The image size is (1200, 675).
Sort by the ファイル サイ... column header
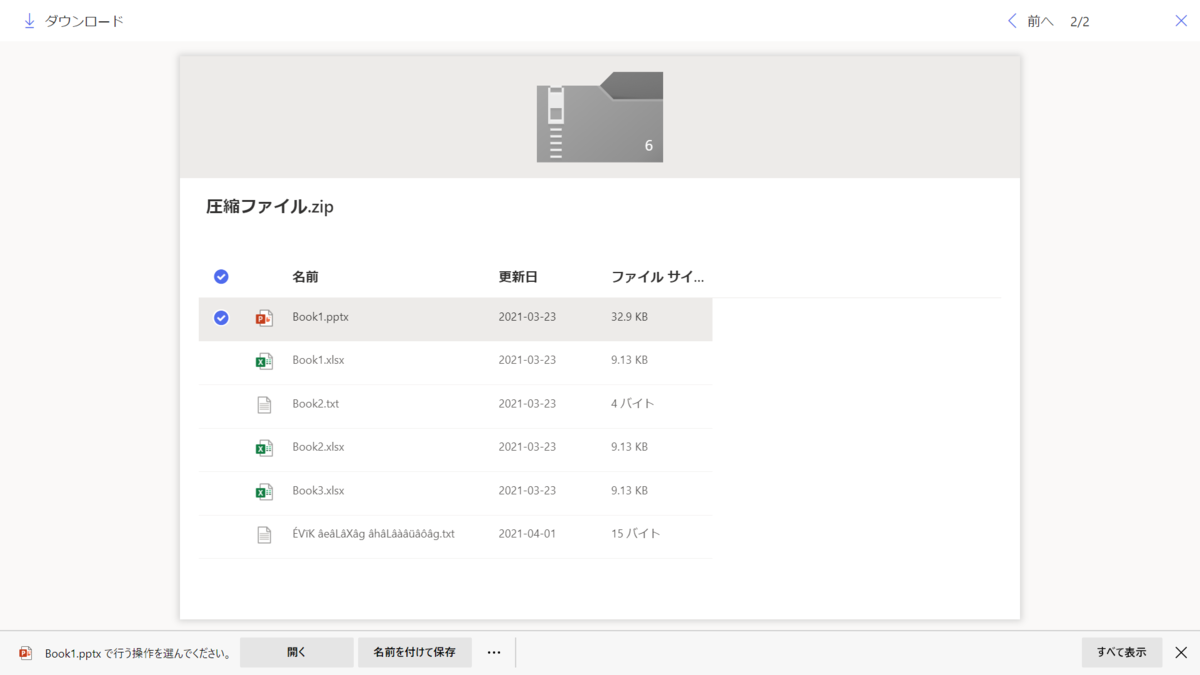(x=657, y=277)
